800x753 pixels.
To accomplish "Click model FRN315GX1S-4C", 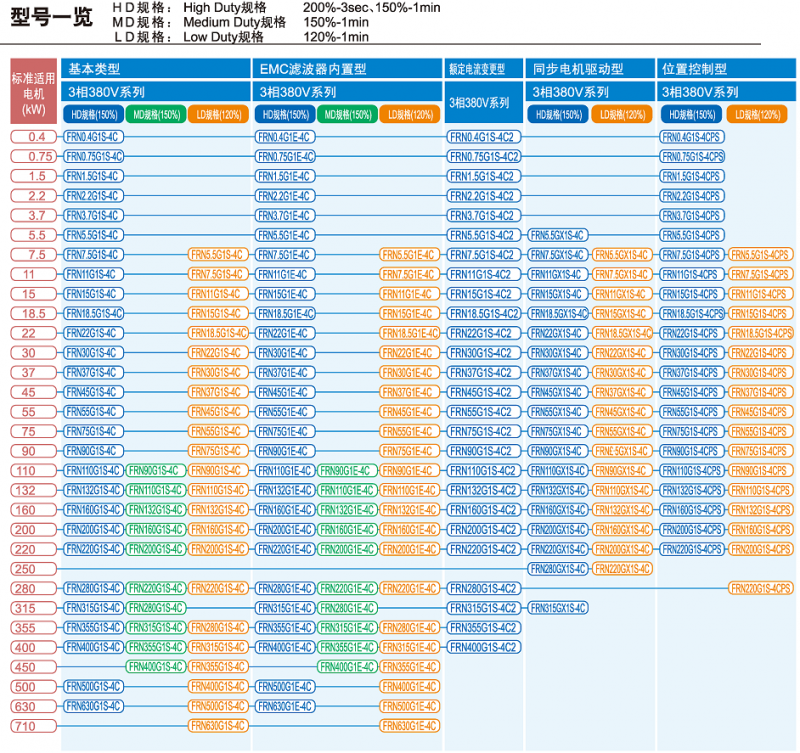I will pos(558,608).
